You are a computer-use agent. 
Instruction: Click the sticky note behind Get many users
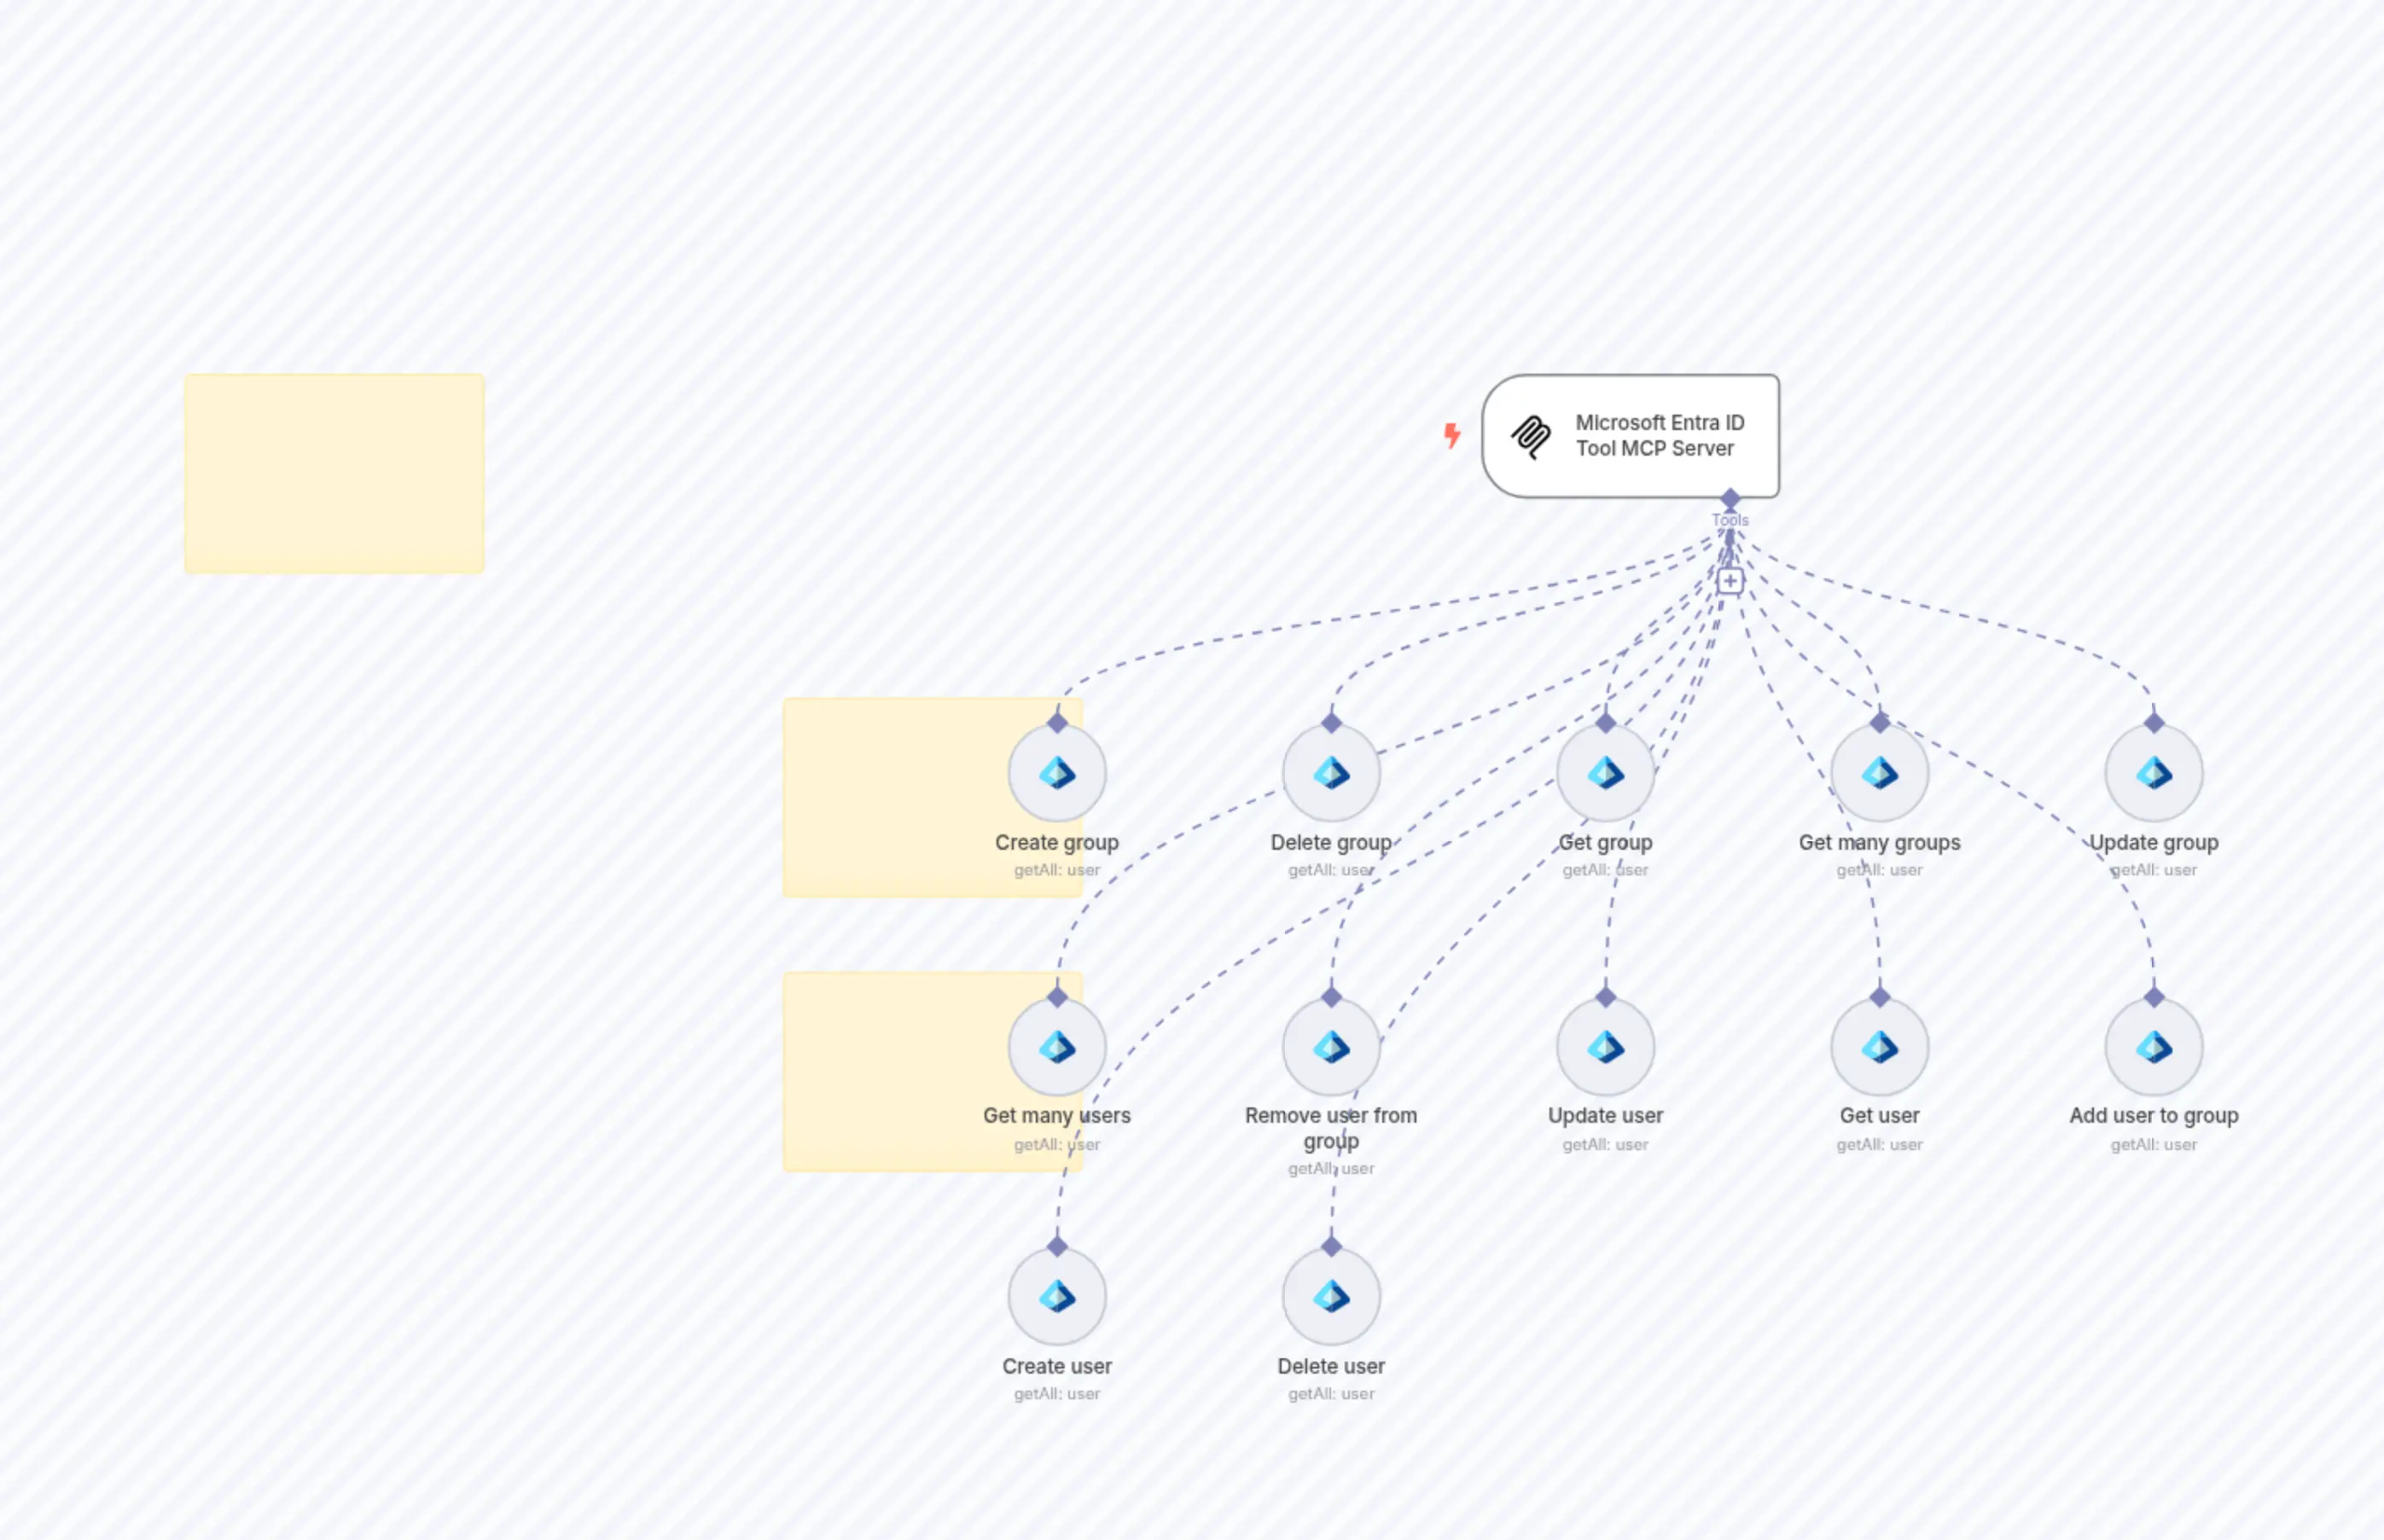point(880,1071)
